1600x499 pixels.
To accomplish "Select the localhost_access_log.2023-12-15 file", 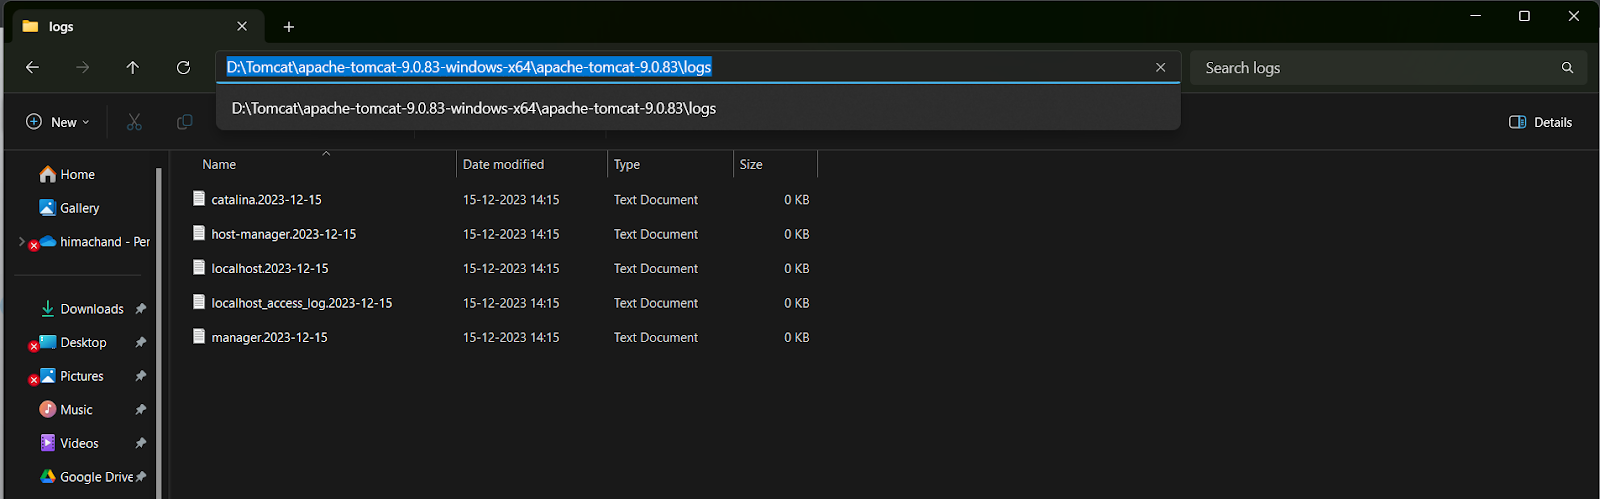I will [301, 303].
